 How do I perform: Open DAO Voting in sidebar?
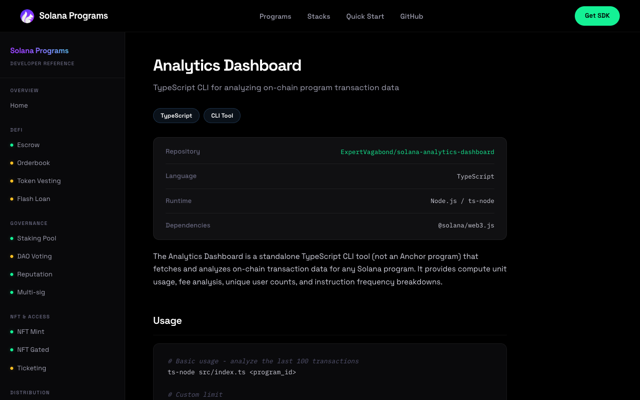coord(34,256)
